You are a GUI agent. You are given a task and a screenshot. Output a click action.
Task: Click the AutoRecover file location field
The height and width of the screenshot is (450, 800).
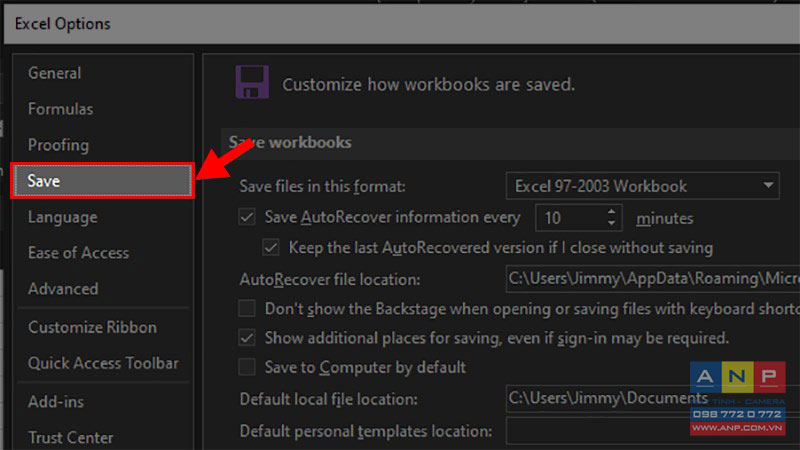coord(653,279)
